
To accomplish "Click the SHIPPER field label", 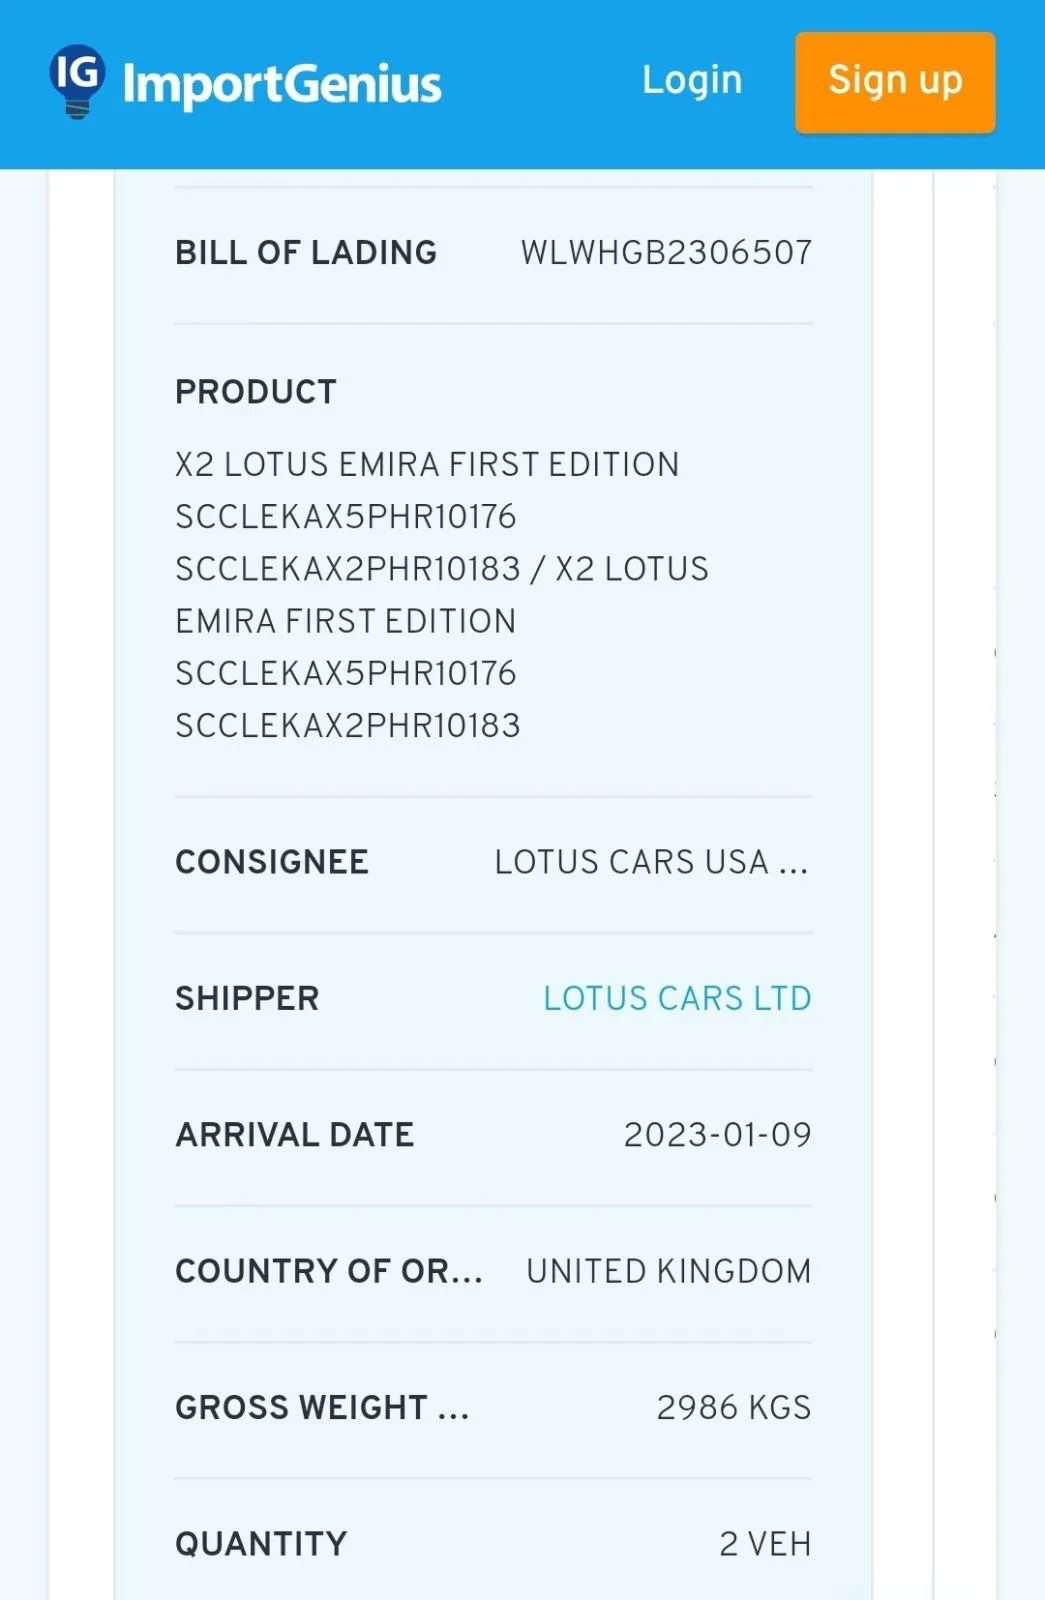I will point(247,998).
